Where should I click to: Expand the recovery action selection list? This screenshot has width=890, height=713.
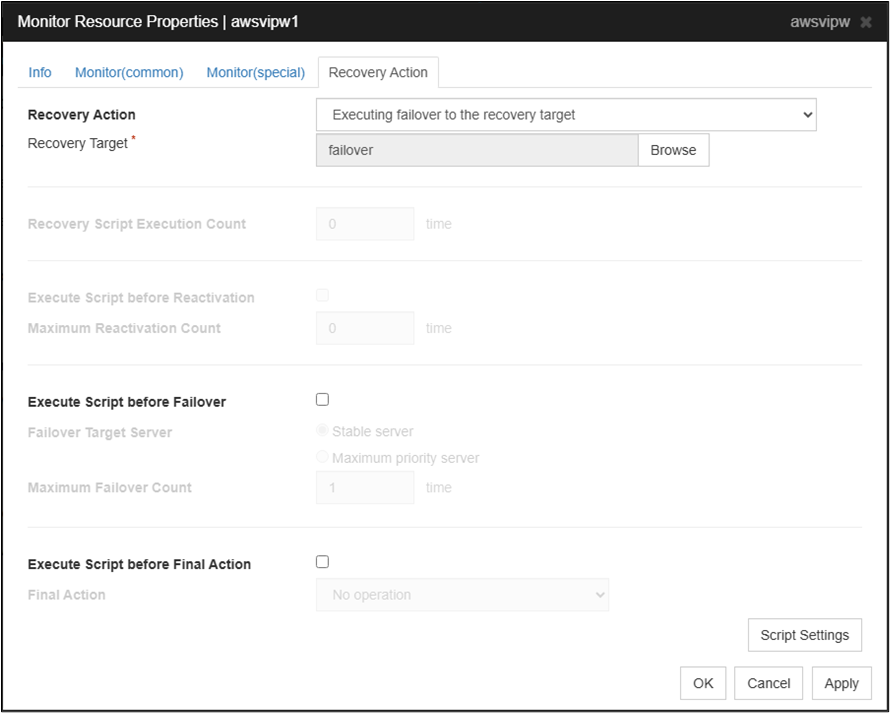[807, 114]
